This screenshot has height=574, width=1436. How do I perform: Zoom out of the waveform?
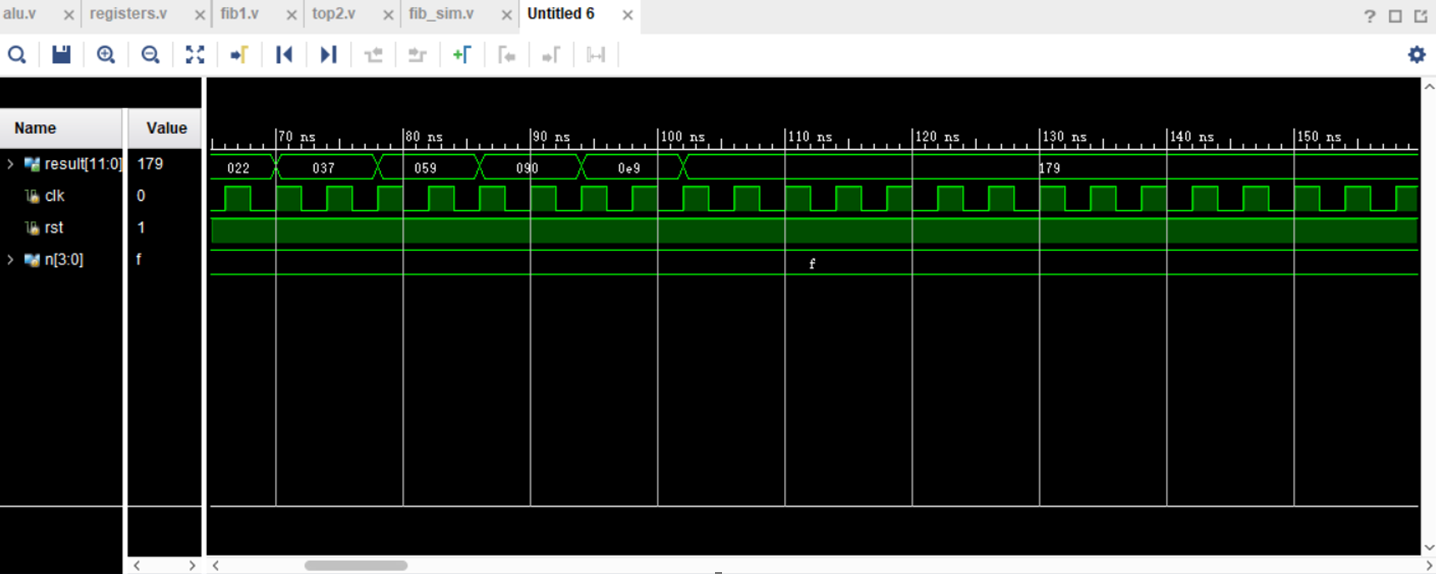[x=150, y=55]
